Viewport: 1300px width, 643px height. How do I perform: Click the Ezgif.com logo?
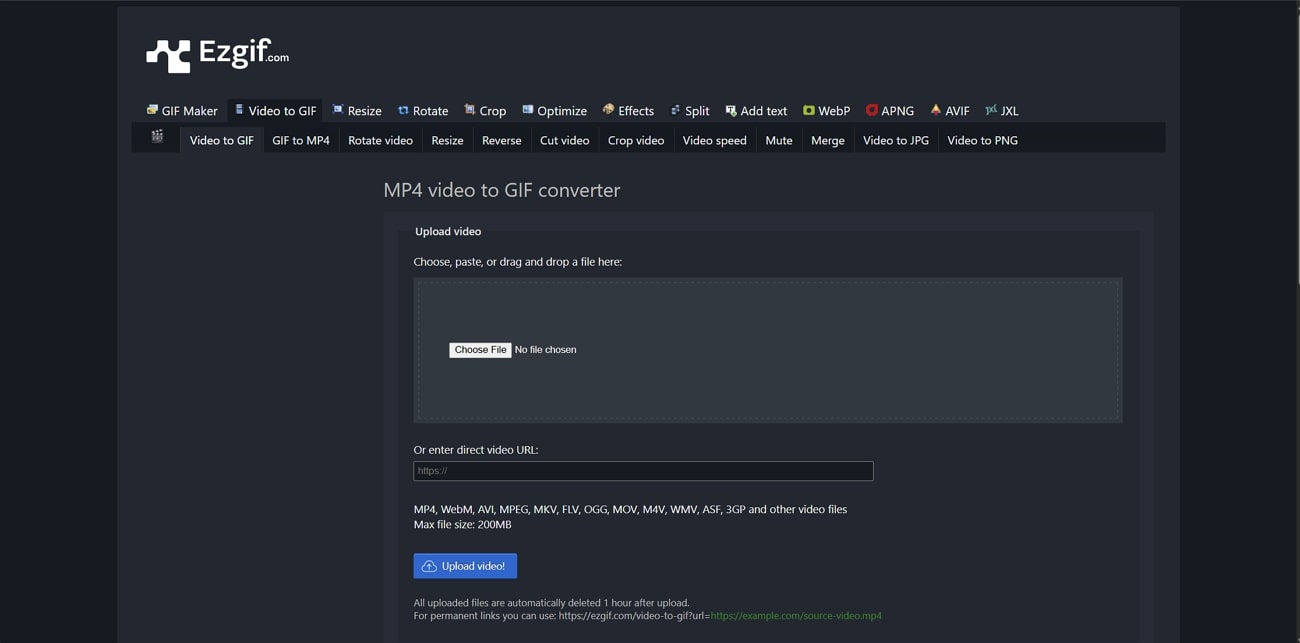click(x=217, y=55)
